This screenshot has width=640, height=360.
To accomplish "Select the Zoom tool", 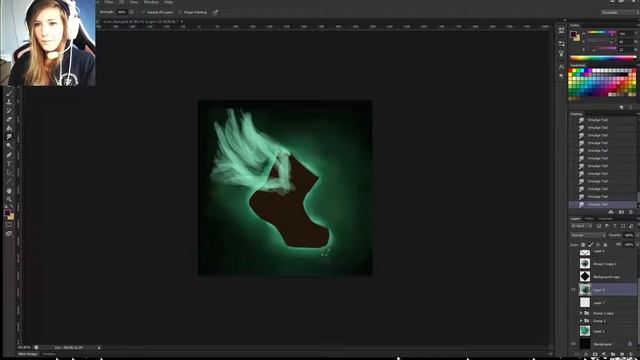I will (x=9, y=199).
